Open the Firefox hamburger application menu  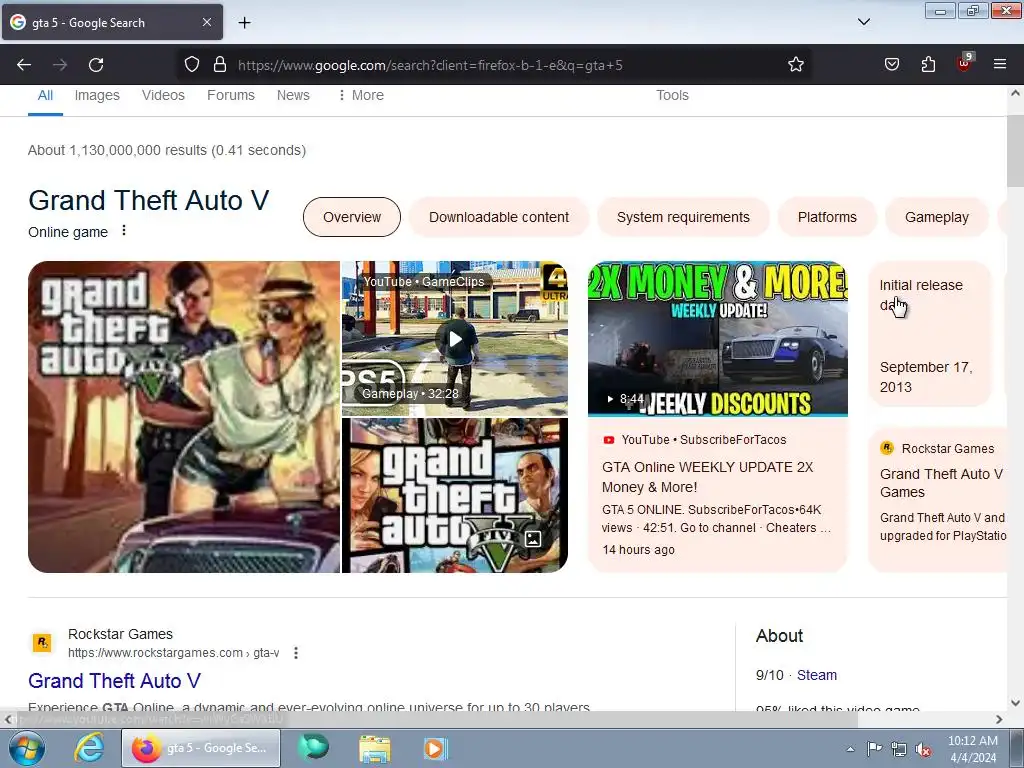click(1000, 64)
